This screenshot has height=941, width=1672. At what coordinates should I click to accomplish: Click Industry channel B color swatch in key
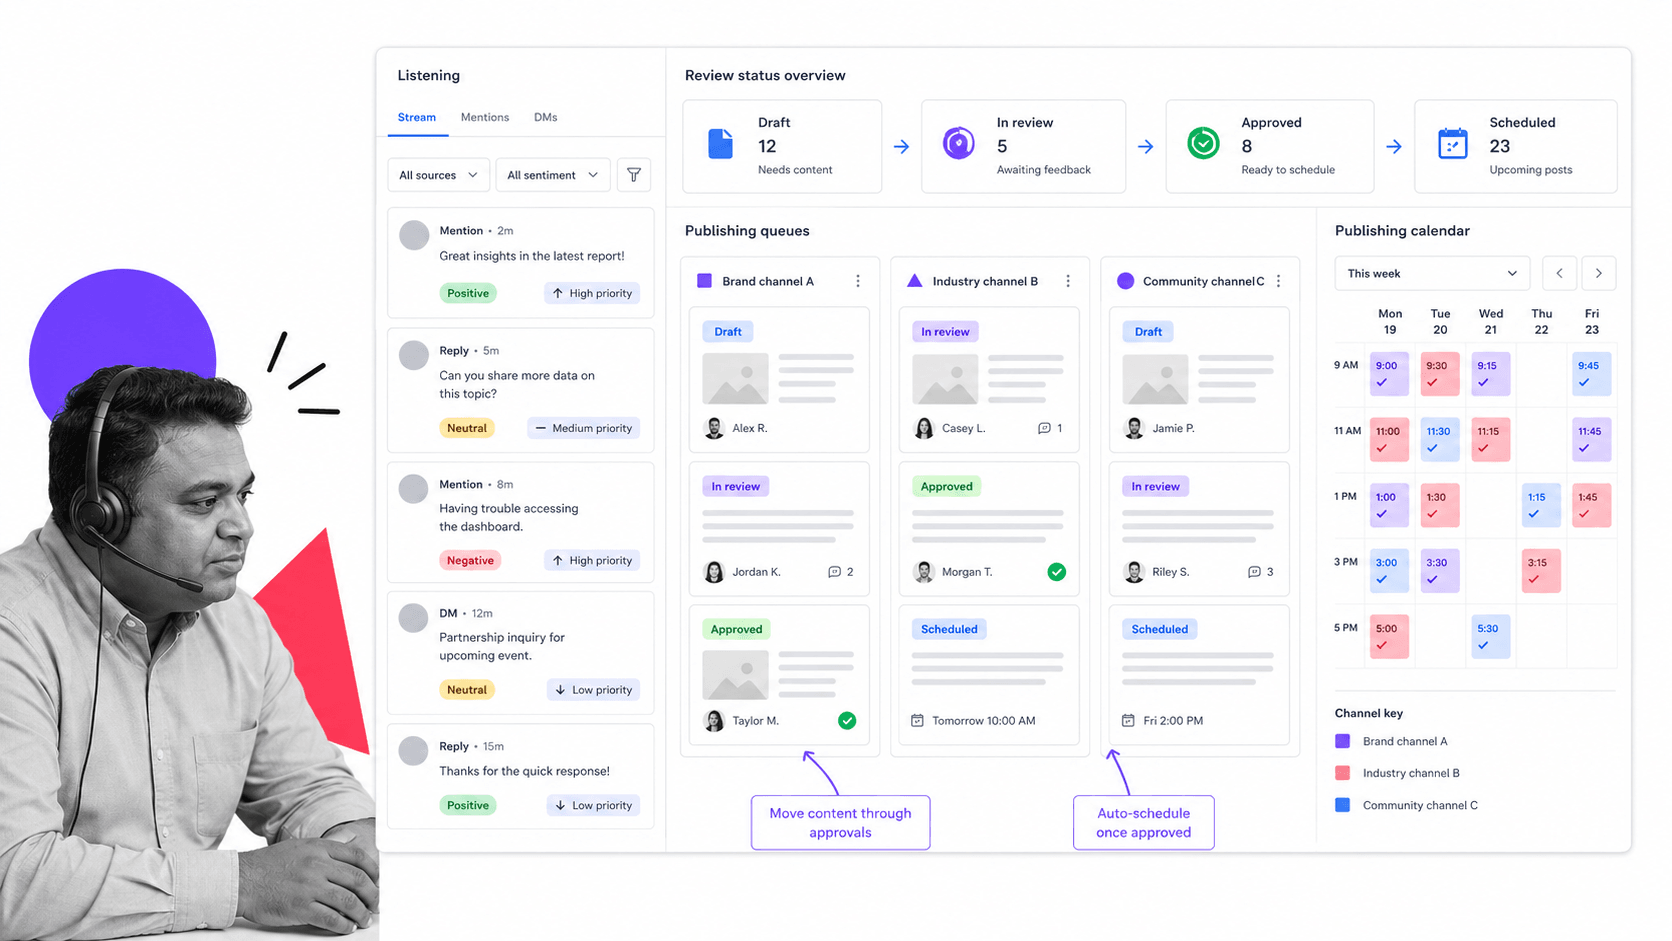coord(1343,773)
